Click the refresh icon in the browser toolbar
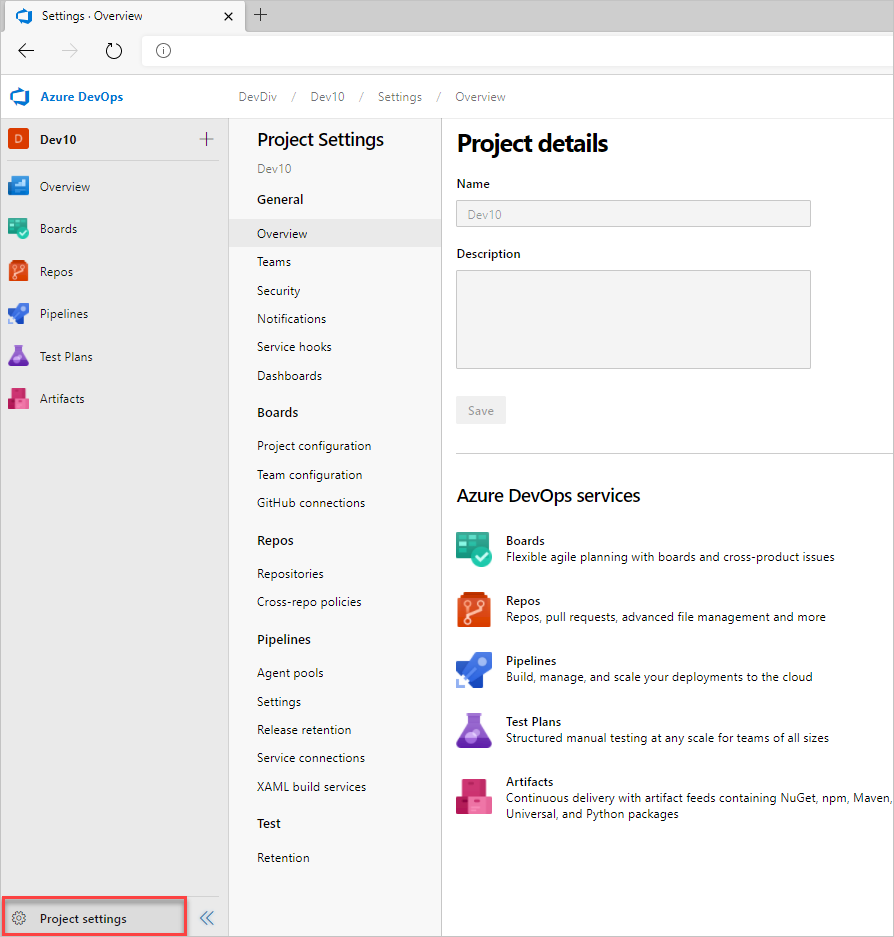The width and height of the screenshot is (894, 937). 113,50
